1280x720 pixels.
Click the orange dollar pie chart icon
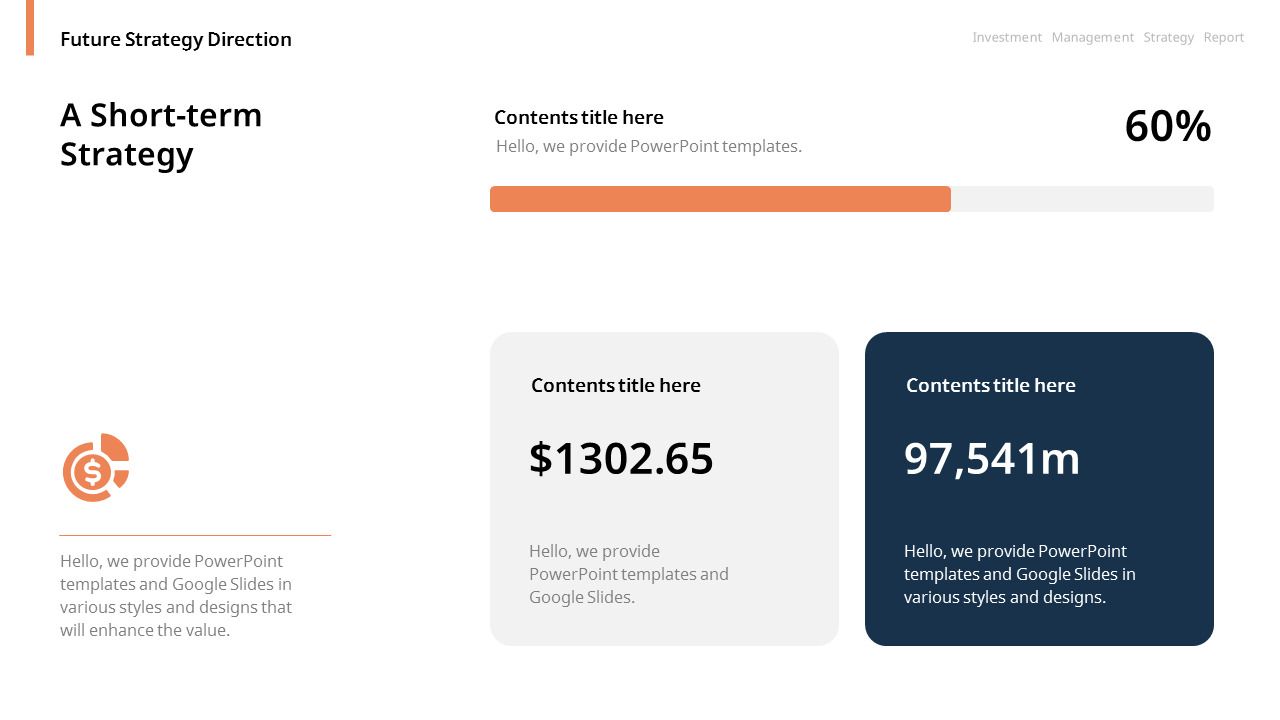coord(95,468)
